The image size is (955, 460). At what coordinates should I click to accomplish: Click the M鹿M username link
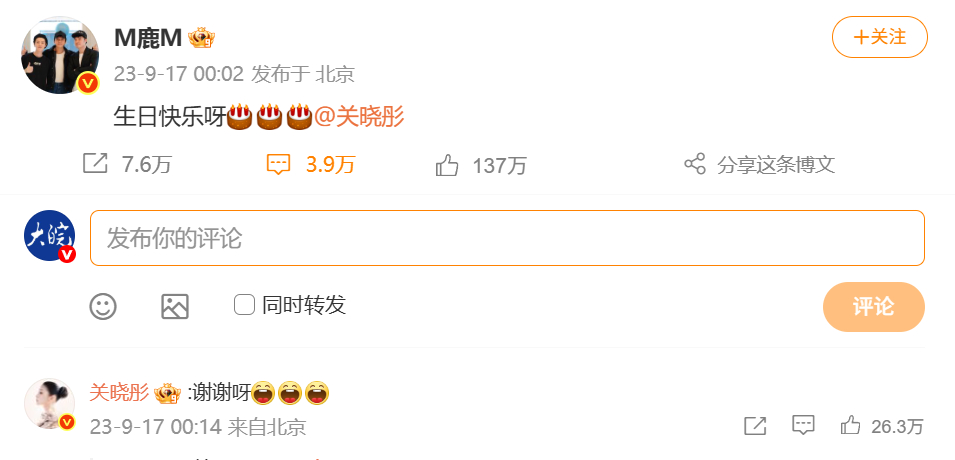(148, 38)
